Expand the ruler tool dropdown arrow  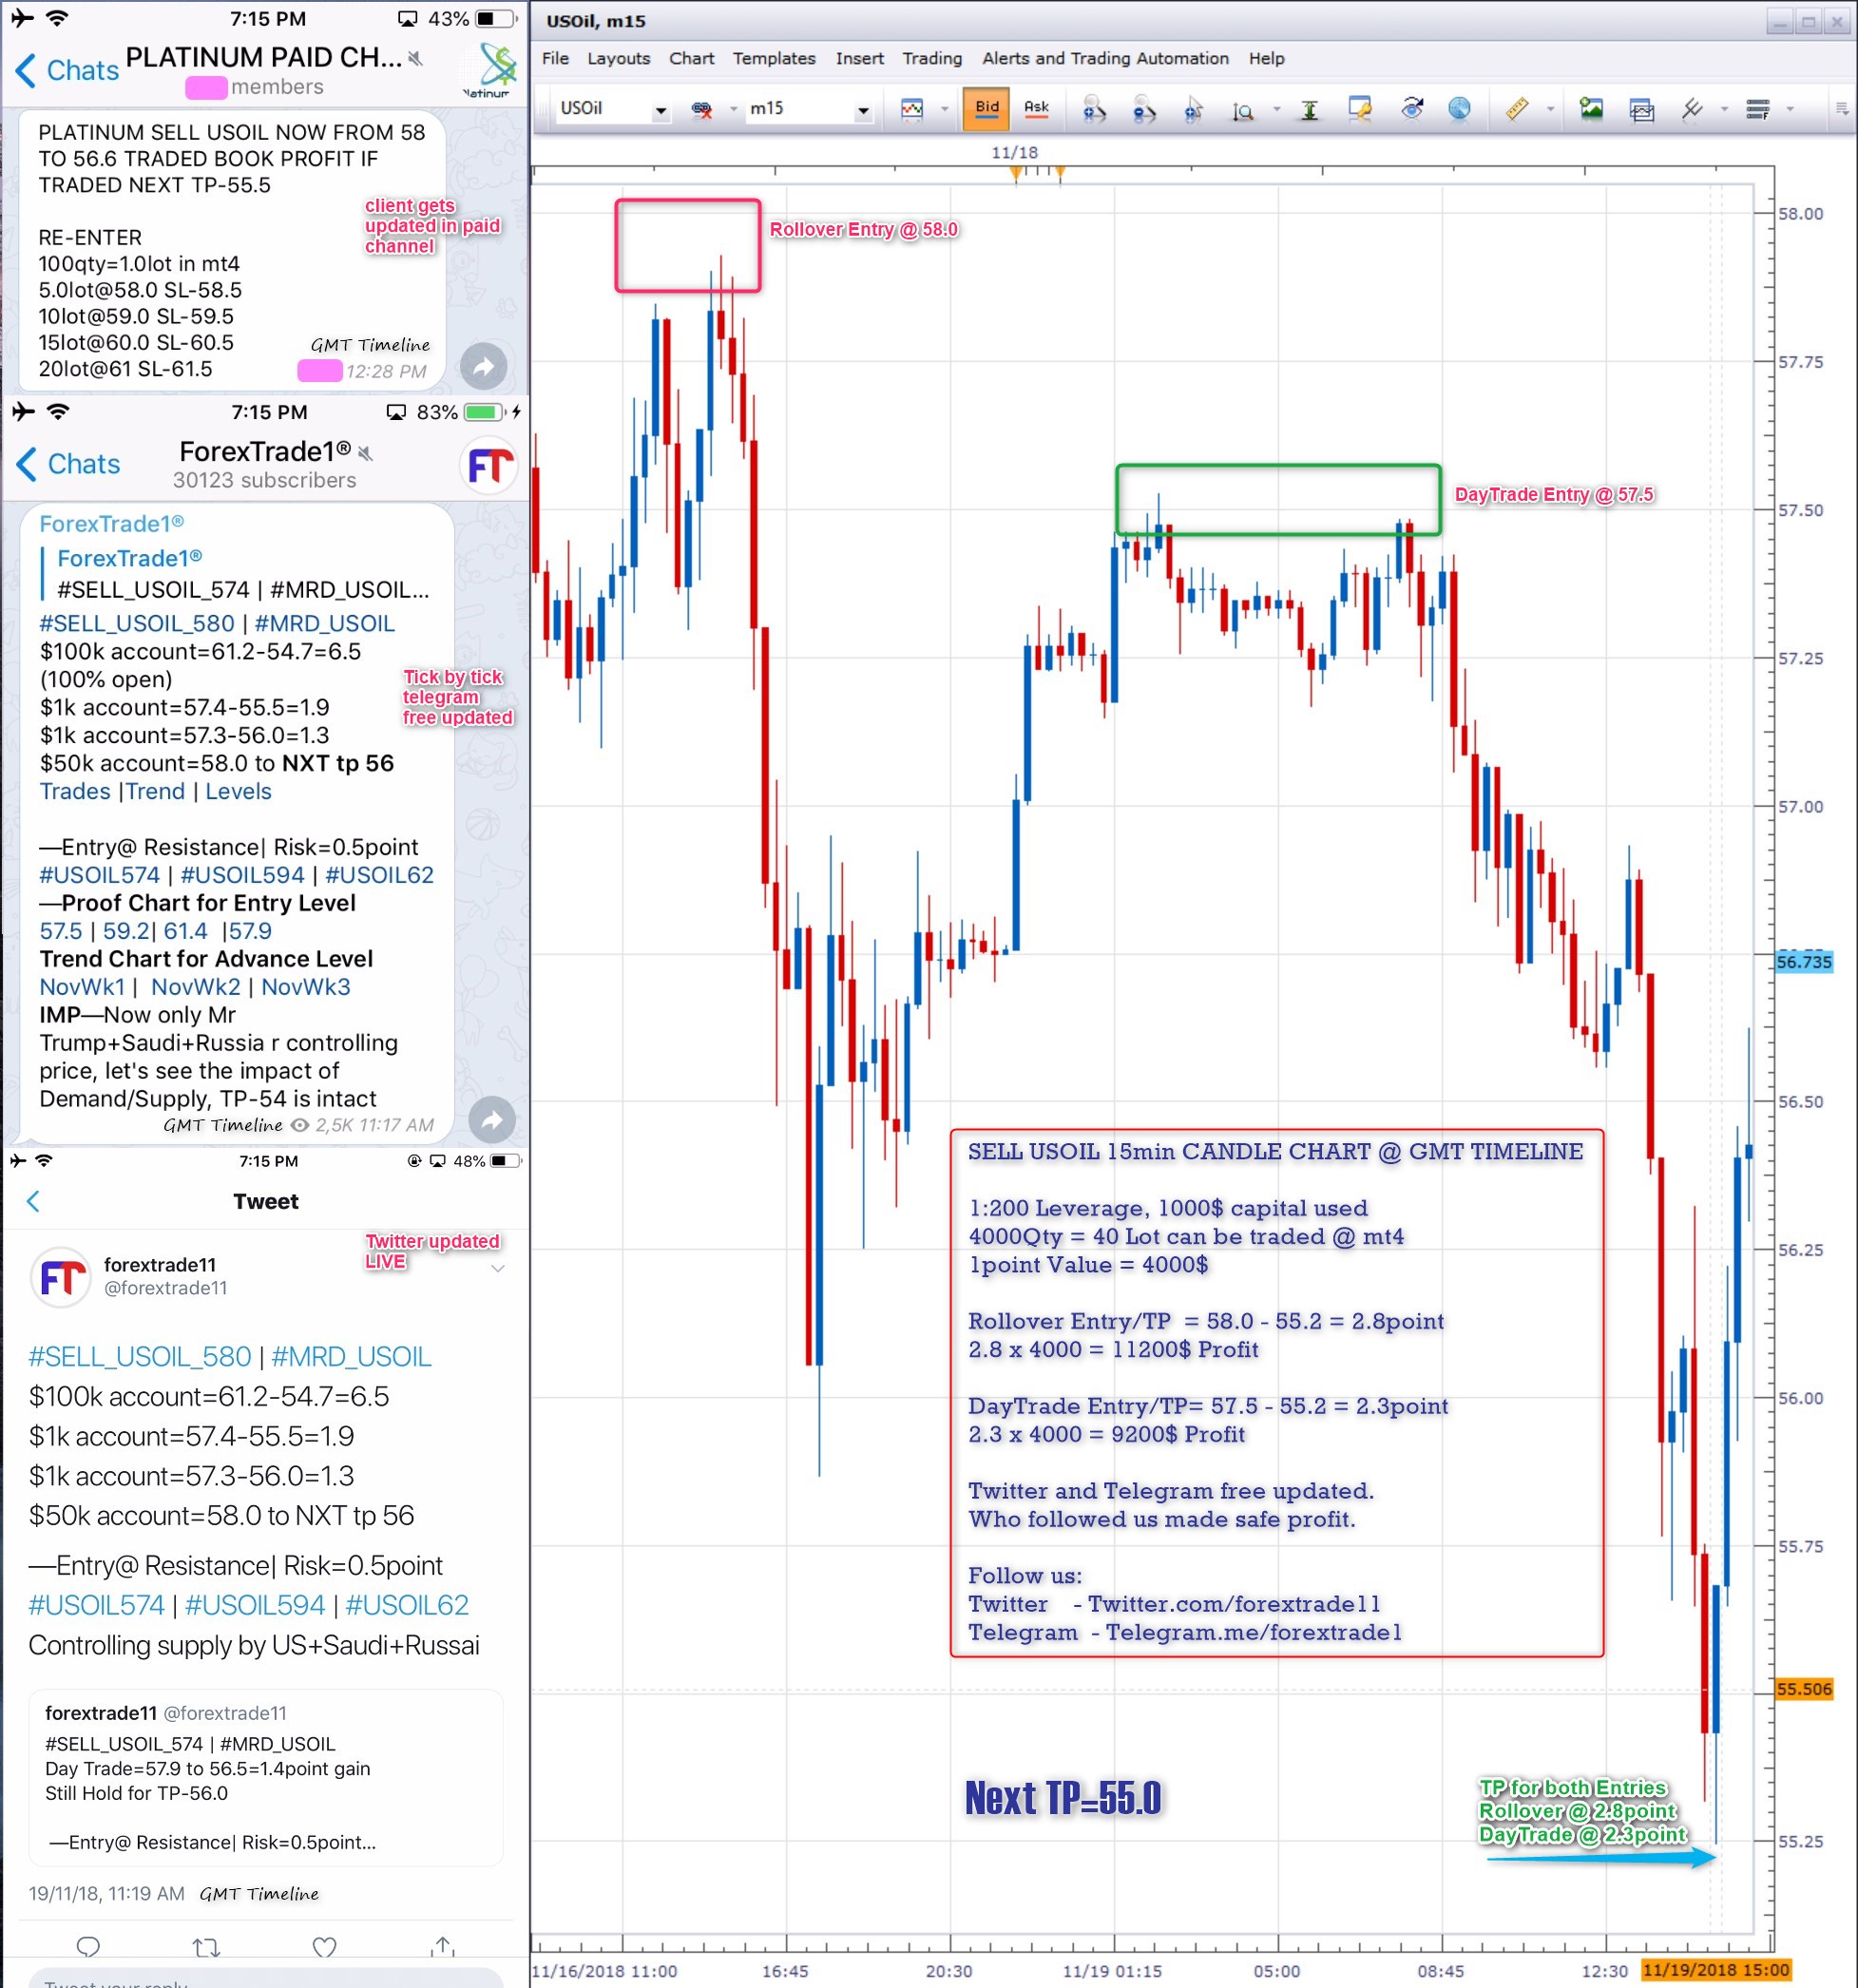(1550, 109)
